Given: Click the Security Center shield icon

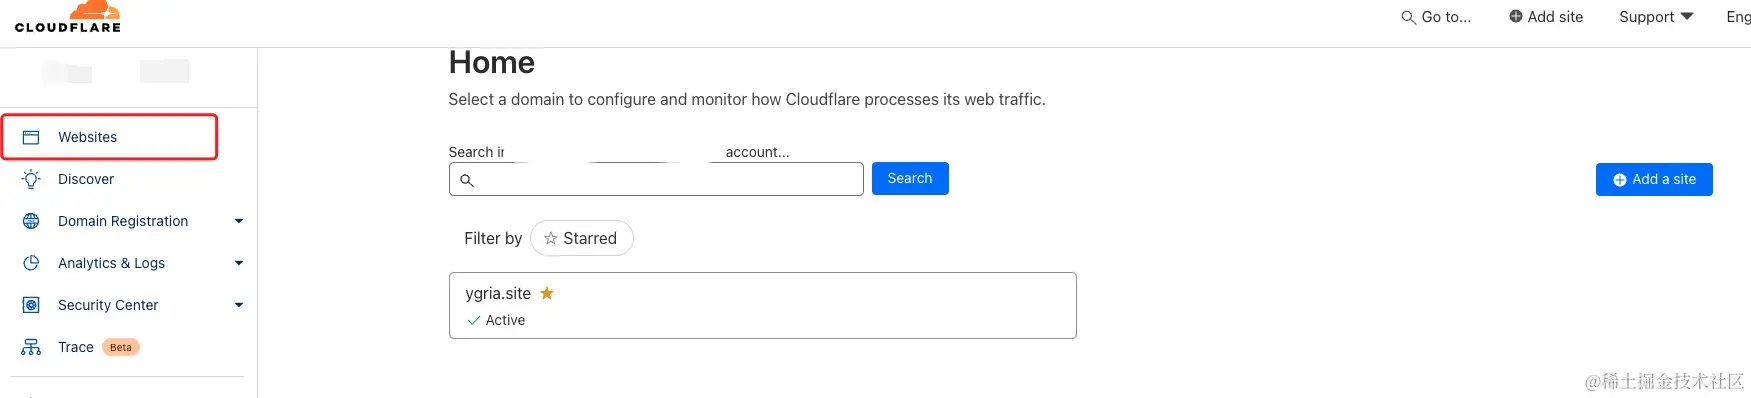Looking at the screenshot, I should (31, 305).
